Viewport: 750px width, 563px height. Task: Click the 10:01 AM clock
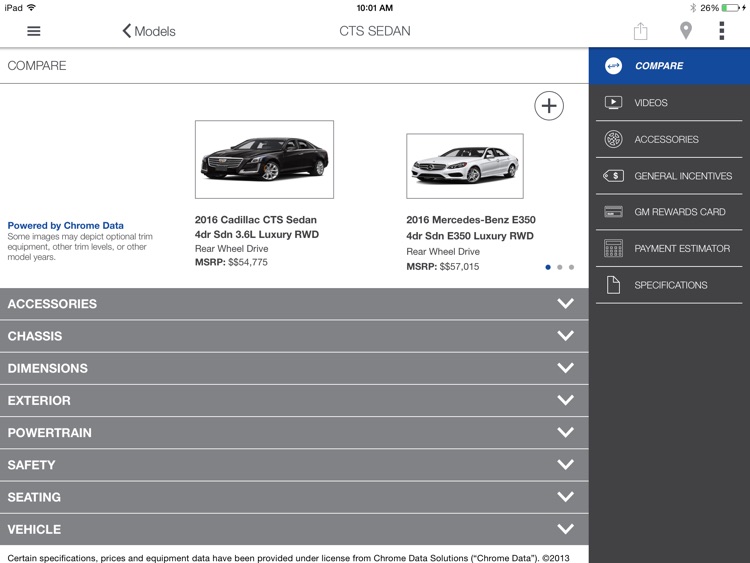coord(375,8)
